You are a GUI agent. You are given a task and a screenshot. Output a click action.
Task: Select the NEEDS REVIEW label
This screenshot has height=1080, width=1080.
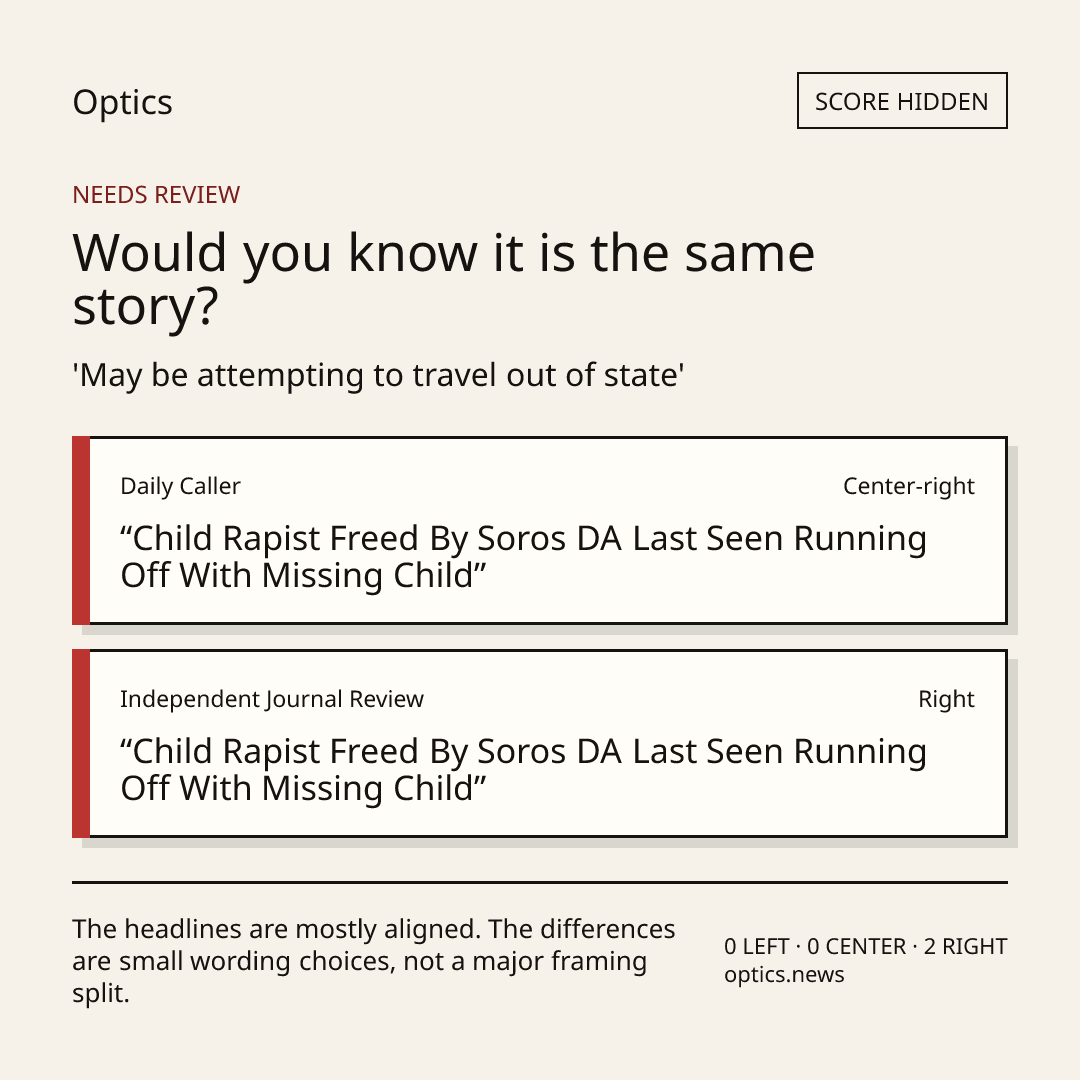pyautogui.click(x=156, y=195)
